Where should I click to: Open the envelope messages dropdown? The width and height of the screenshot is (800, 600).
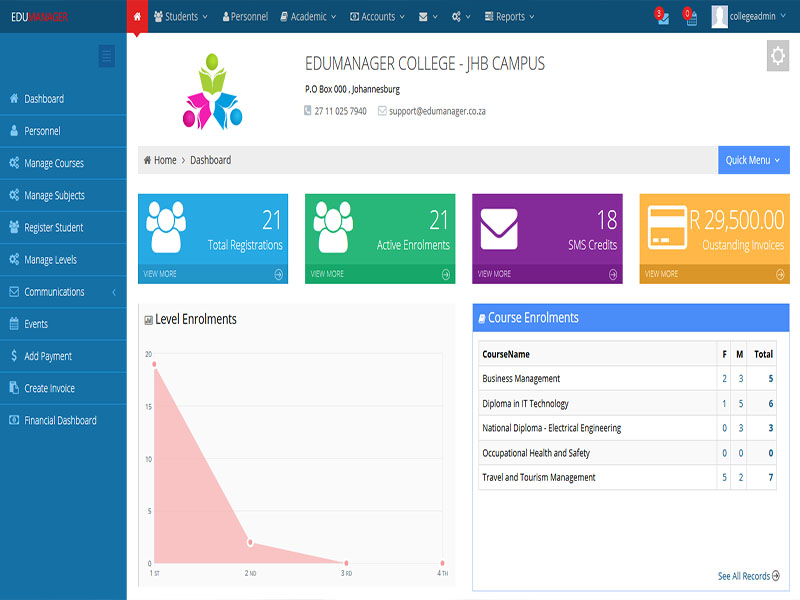pyautogui.click(x=428, y=16)
